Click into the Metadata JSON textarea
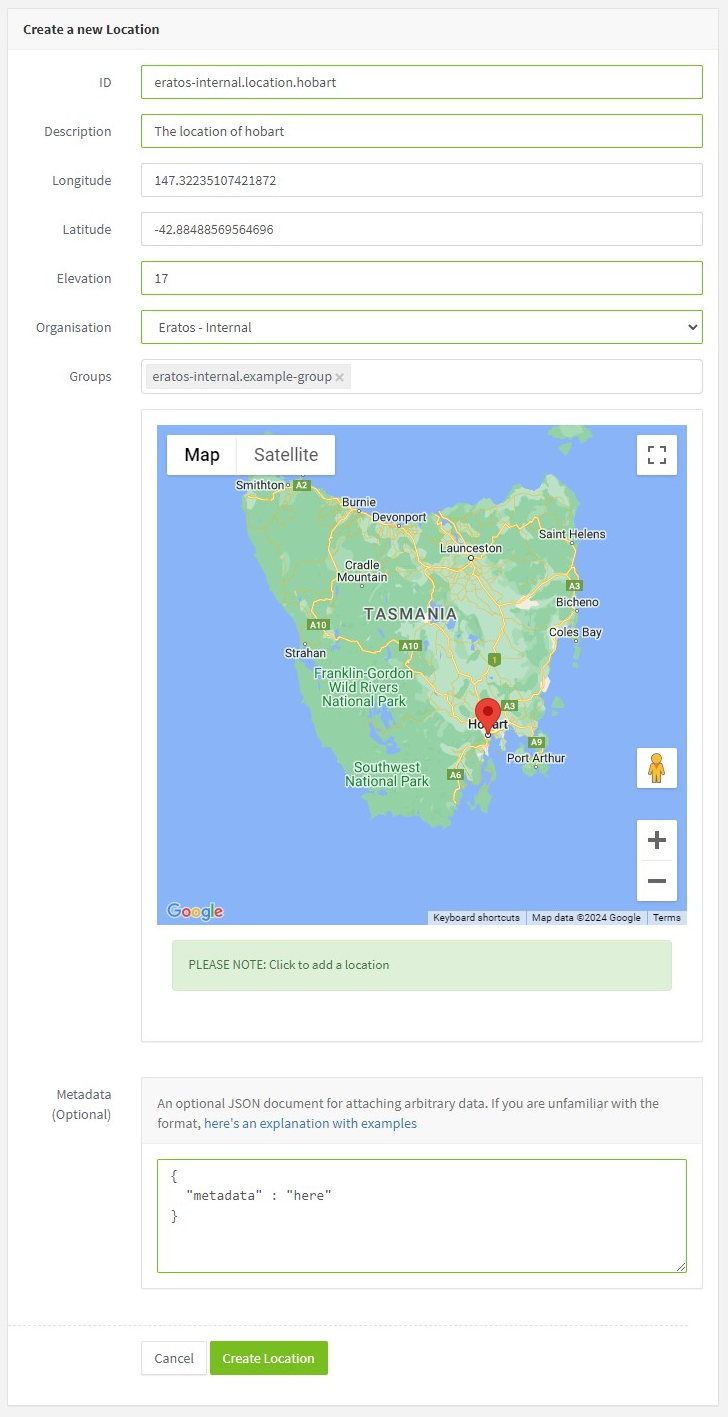Screen dimensions: 728x1417 tap(422, 1216)
